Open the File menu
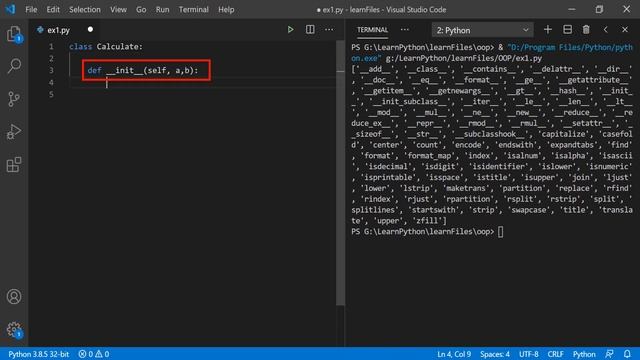Screen dimensions: 640x360 31,9
